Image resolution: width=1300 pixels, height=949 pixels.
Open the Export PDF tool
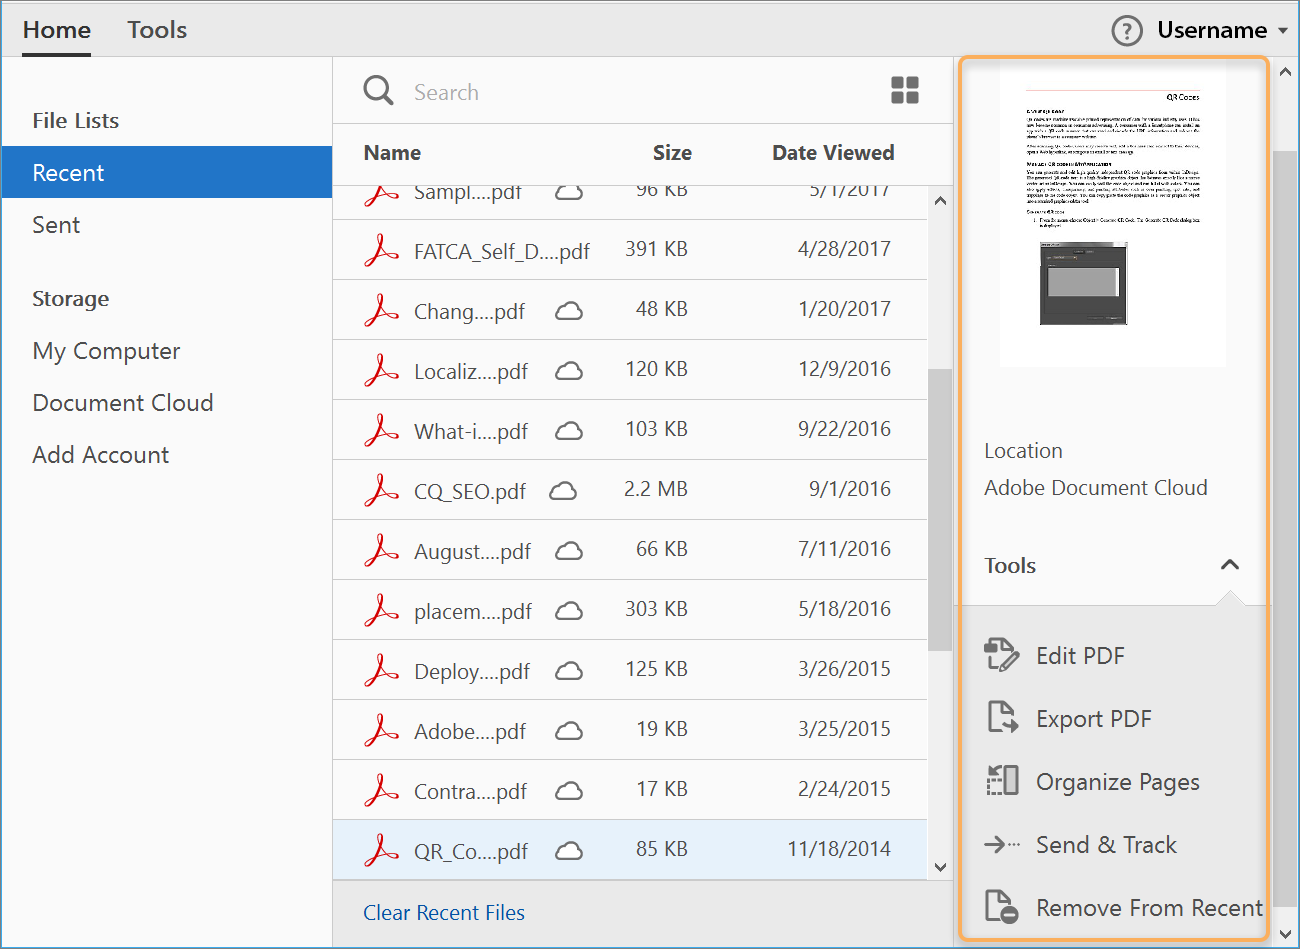point(1095,718)
